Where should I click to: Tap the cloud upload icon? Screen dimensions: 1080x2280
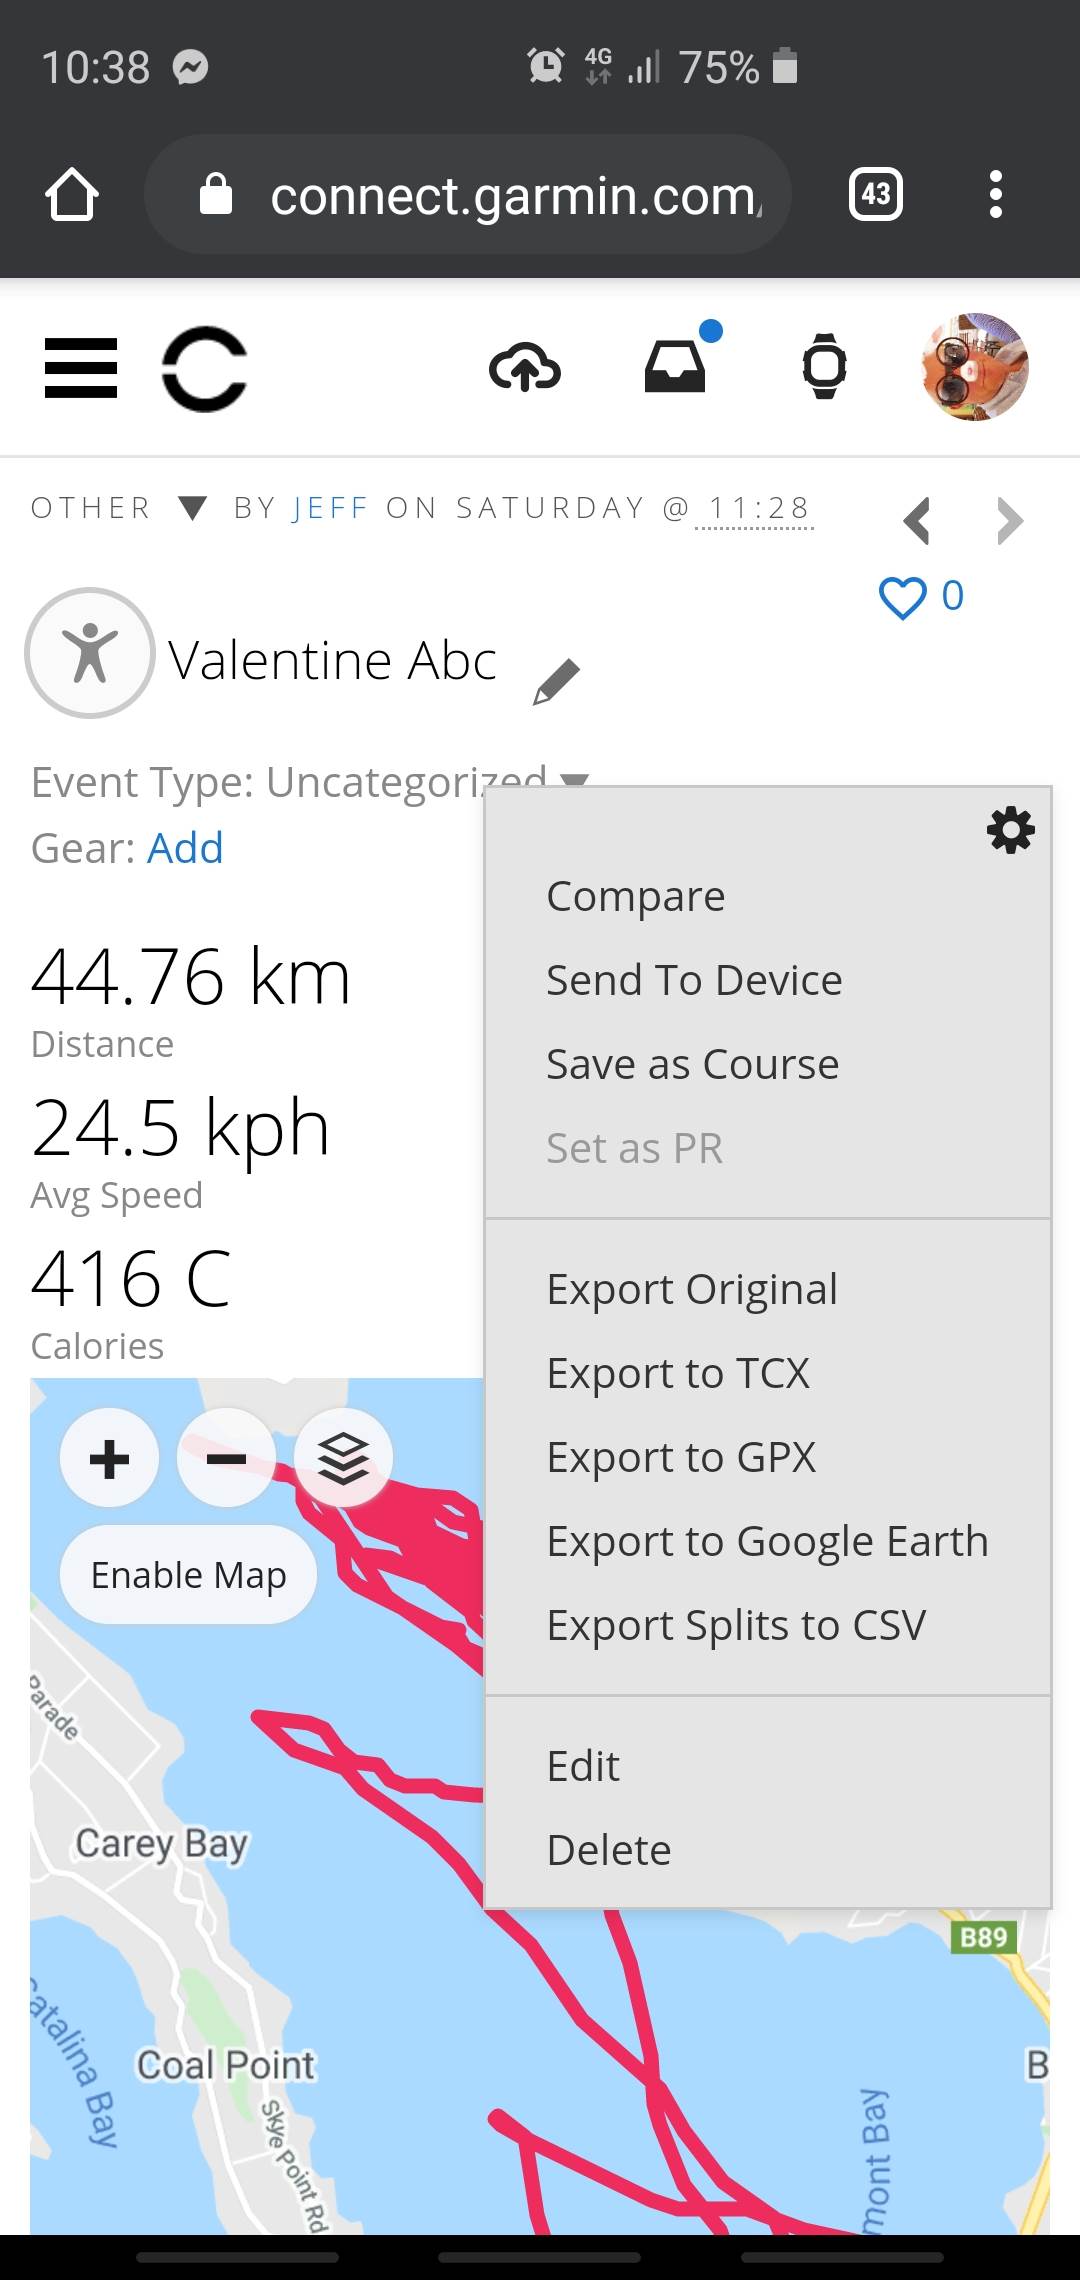click(525, 367)
